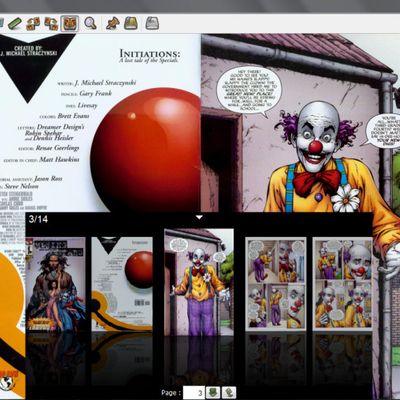
Task: Click the grayed-out book icon in toolbar
Action: (x=152, y=23)
